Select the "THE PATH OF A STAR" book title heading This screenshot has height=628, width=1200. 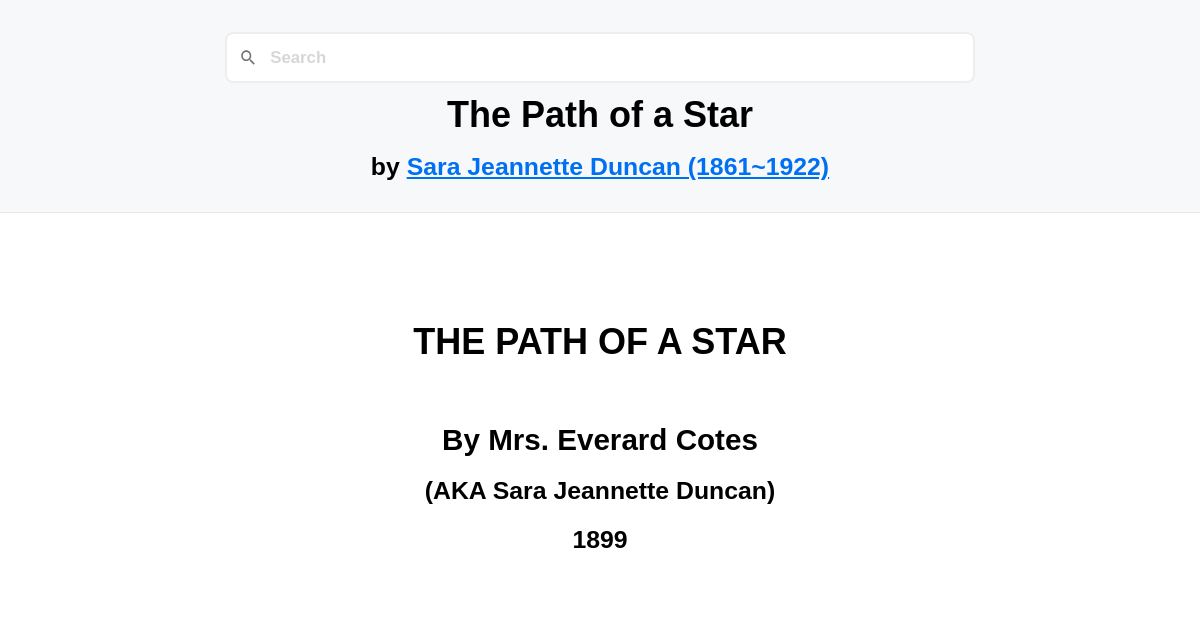pyautogui.click(x=599, y=341)
